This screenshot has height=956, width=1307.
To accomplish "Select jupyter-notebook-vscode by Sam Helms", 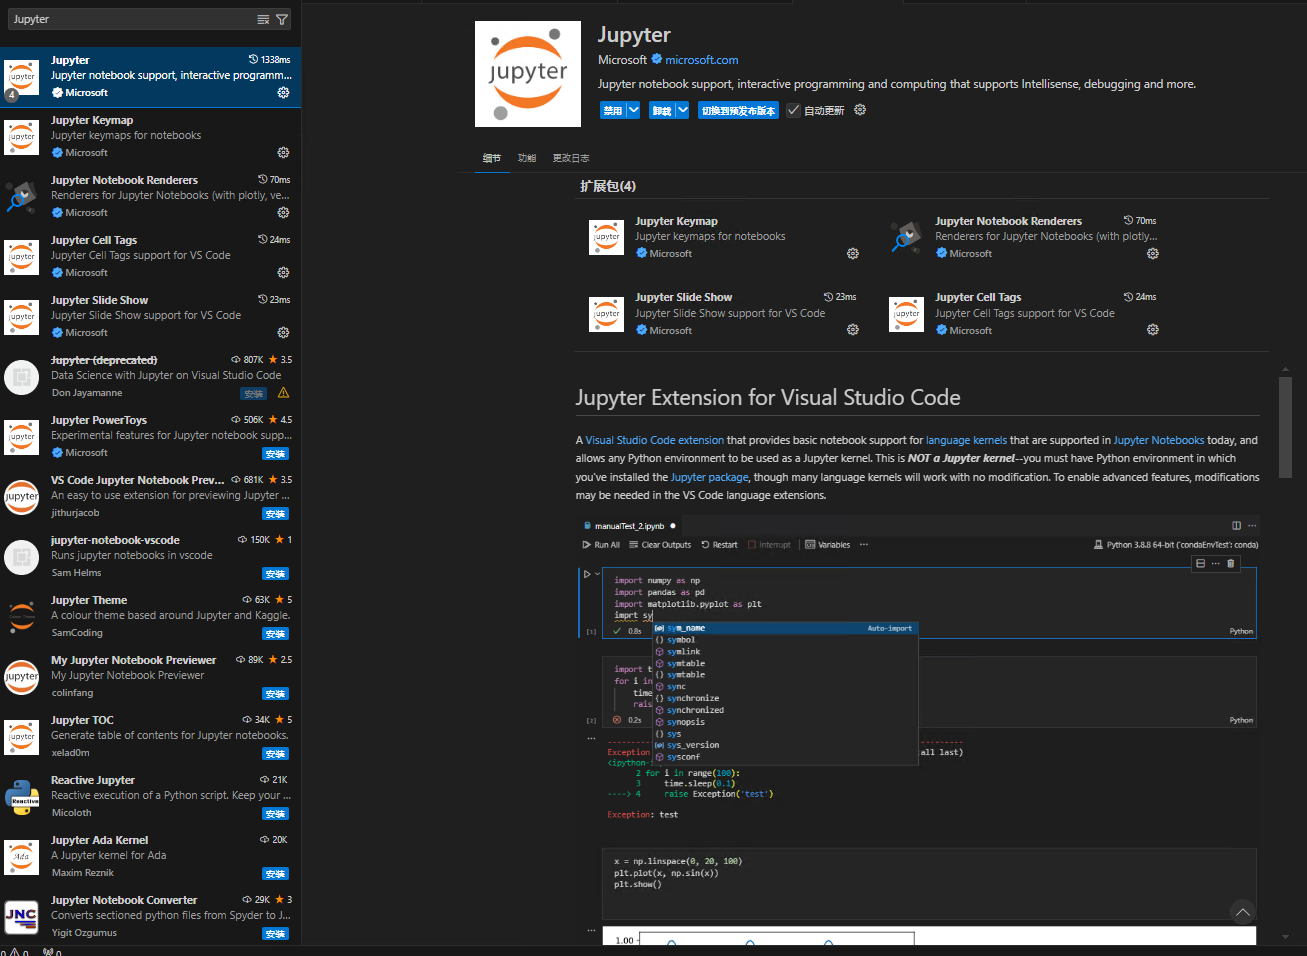I will tap(150, 557).
